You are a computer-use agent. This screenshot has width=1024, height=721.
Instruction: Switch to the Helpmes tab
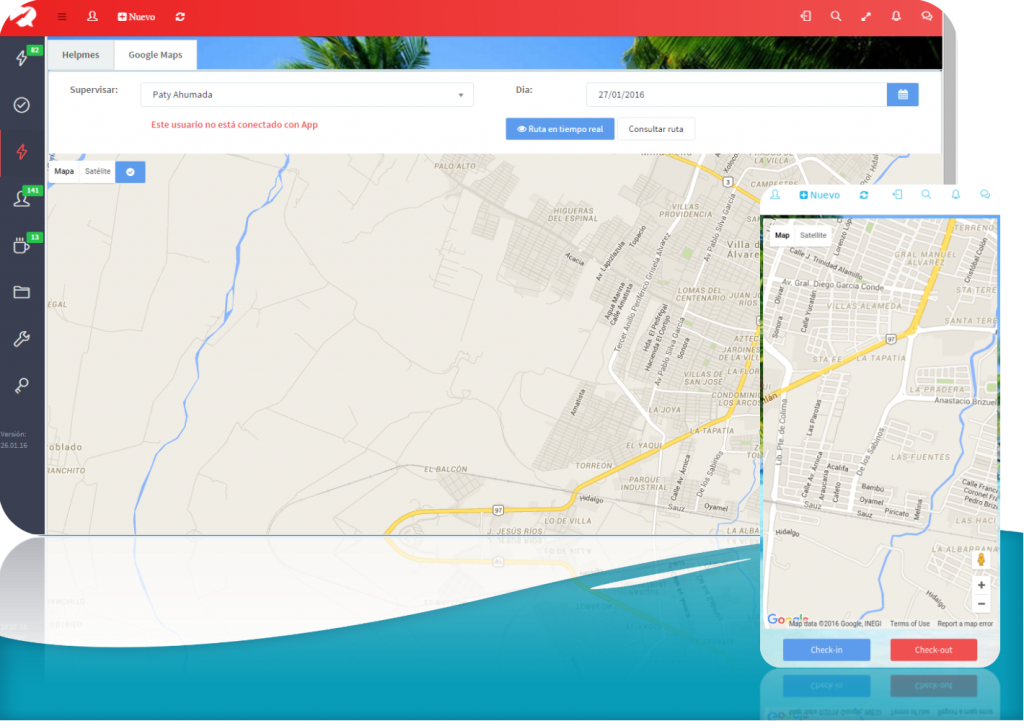click(x=80, y=55)
